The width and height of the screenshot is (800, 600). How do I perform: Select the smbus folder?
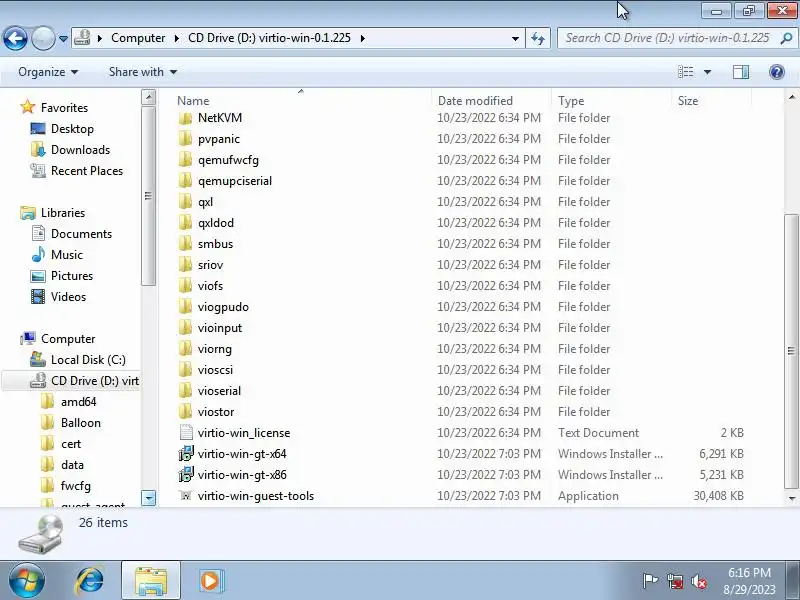pyautogui.click(x=215, y=244)
